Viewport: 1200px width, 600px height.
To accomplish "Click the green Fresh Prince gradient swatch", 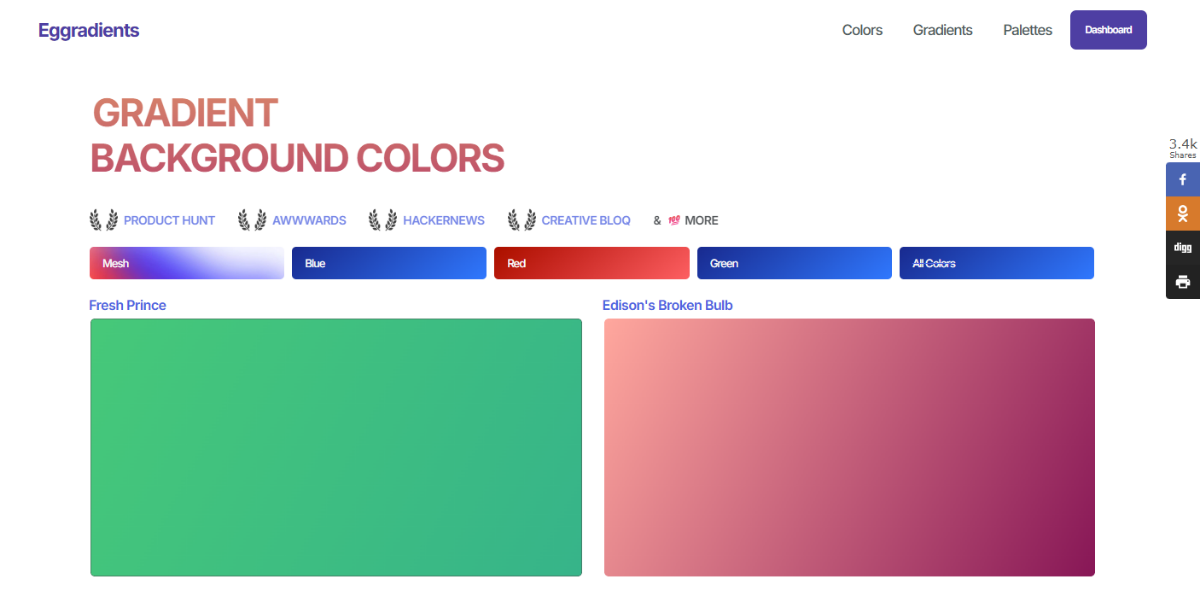I will click(x=335, y=447).
